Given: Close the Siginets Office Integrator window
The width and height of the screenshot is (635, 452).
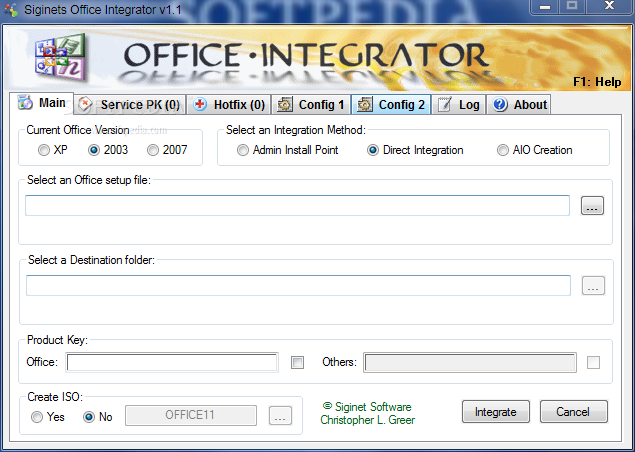Looking at the screenshot, I should point(609,7).
